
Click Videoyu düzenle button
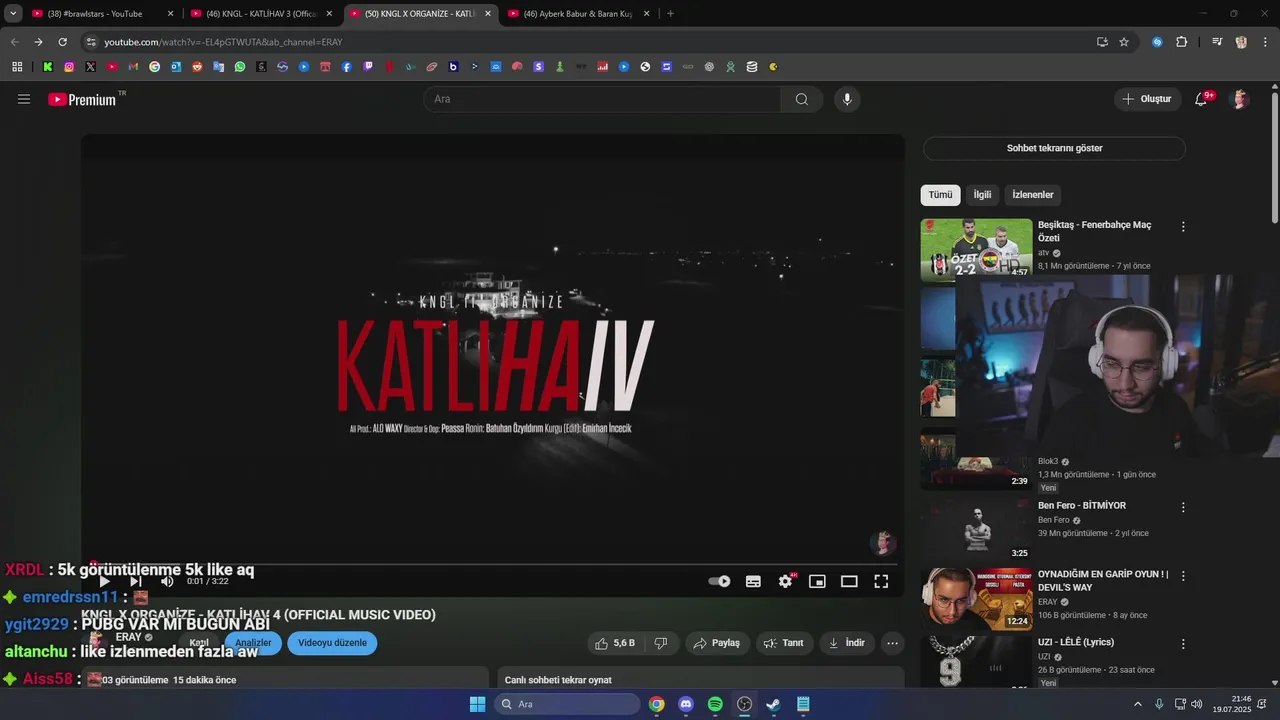click(x=332, y=643)
